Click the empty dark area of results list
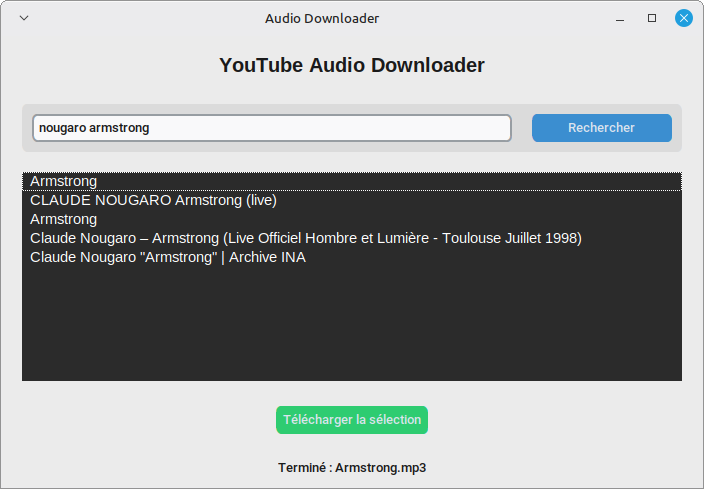The height and width of the screenshot is (489, 704). pos(352,325)
